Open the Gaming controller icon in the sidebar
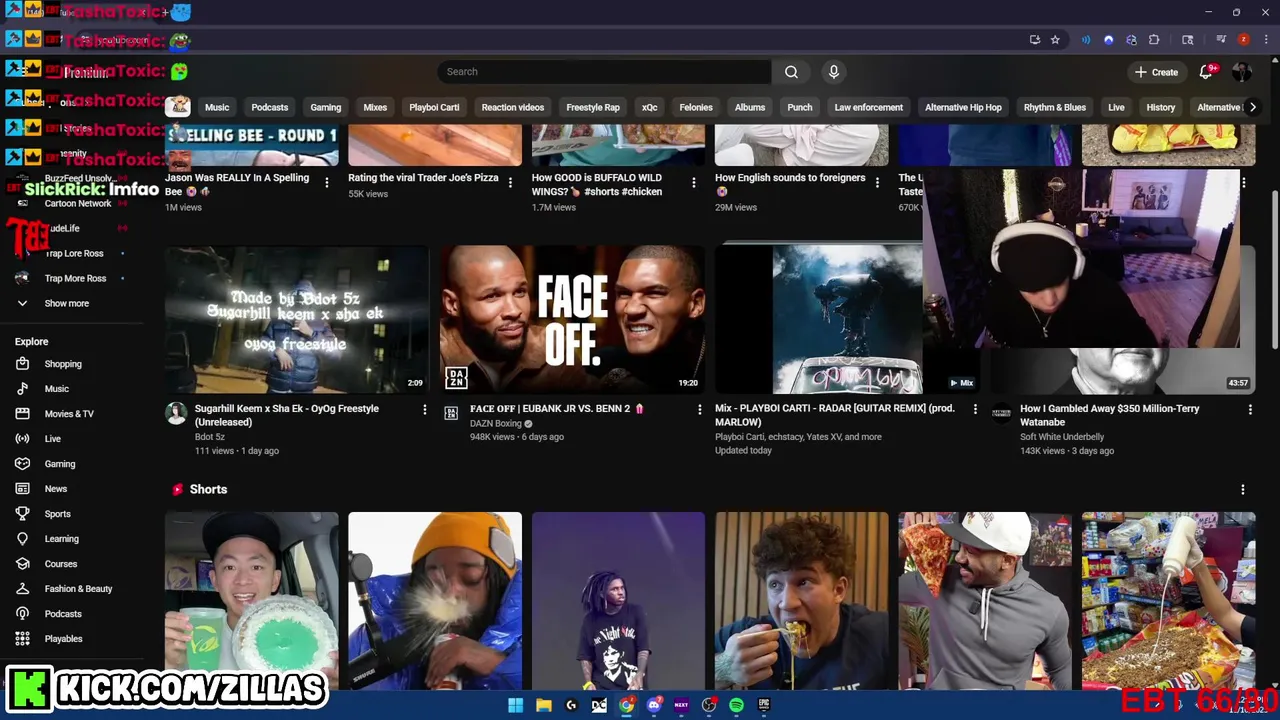1280x720 pixels. (x=22, y=464)
